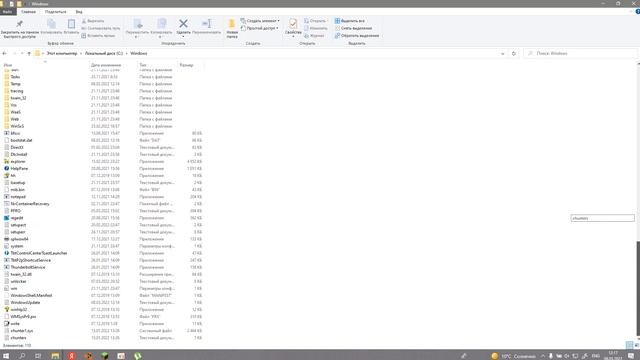The width and height of the screenshot is (640, 360).
Task: Switch to the Share (Поделиться) tab
Action: 56,12
